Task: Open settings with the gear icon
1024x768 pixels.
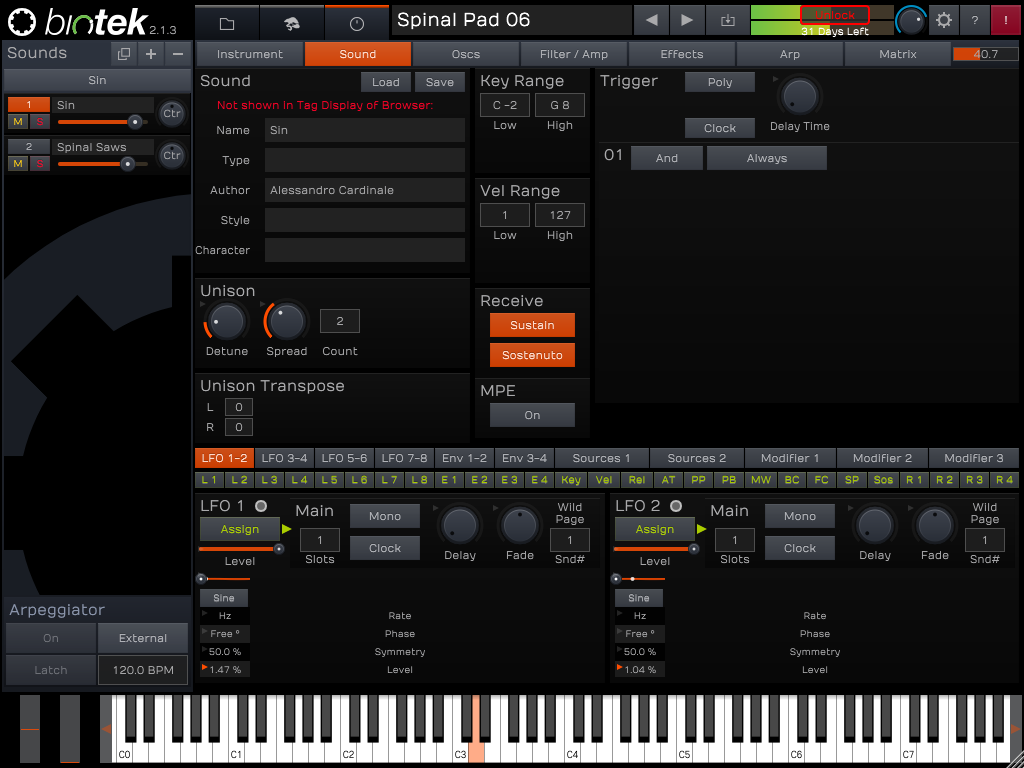Action: pyautogui.click(x=943, y=20)
